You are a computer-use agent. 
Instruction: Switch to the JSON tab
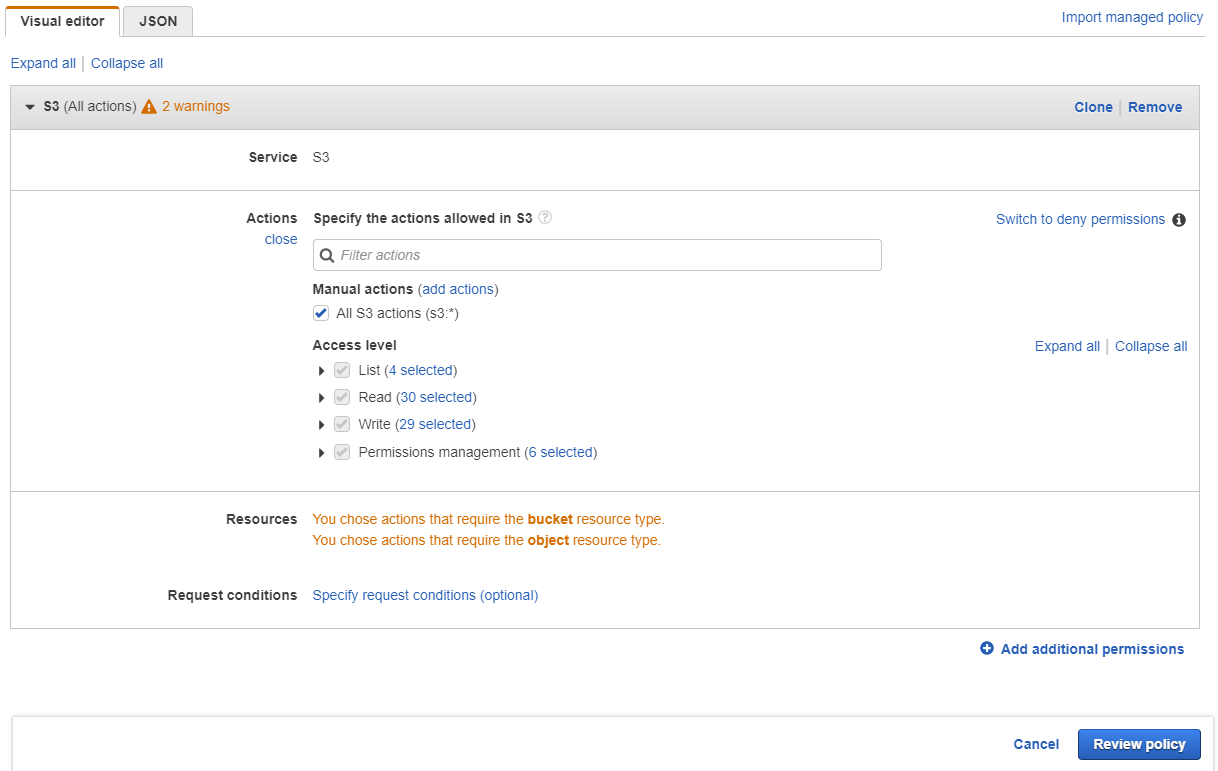coord(158,21)
